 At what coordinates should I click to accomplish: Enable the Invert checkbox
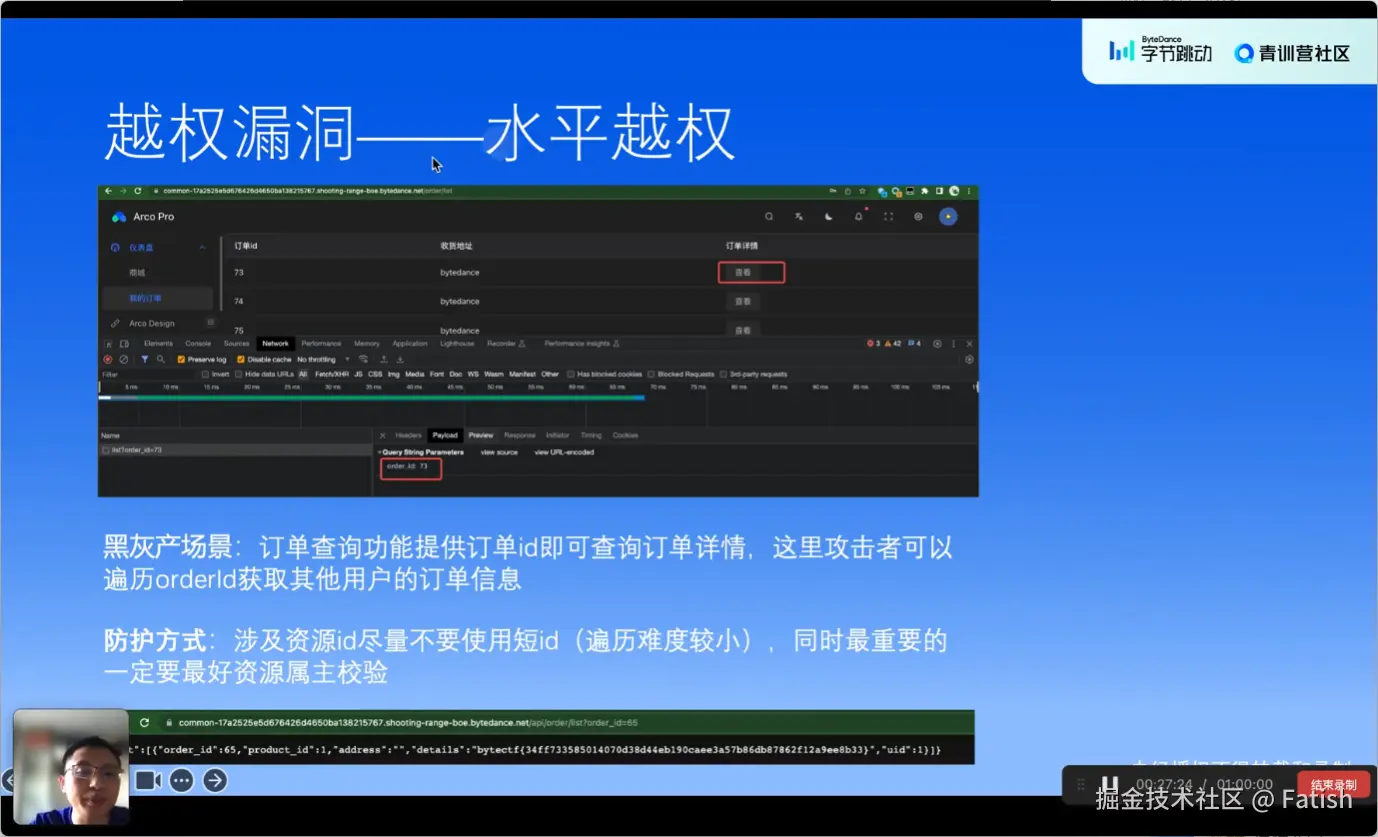(x=205, y=374)
